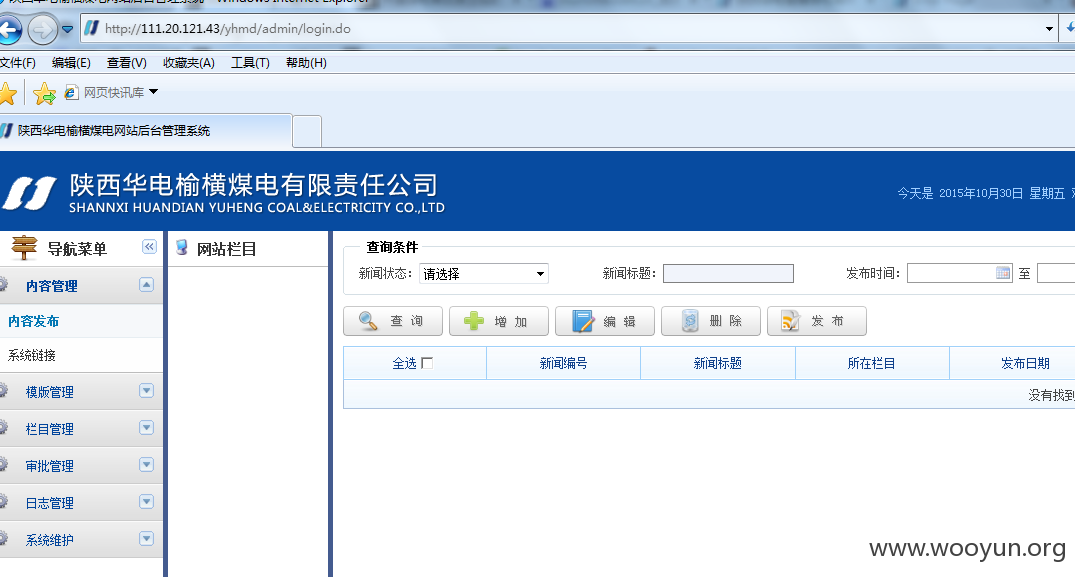Open the 收藏夹(A) menu

pyautogui.click(x=189, y=63)
